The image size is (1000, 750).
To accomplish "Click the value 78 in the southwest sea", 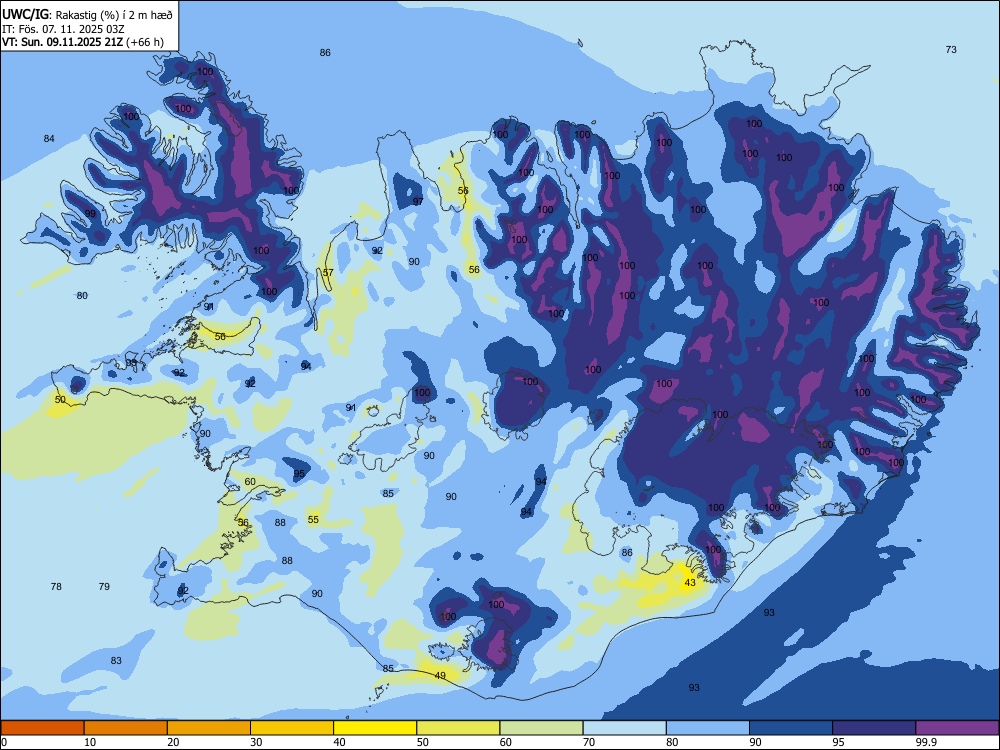I will click(x=56, y=586).
